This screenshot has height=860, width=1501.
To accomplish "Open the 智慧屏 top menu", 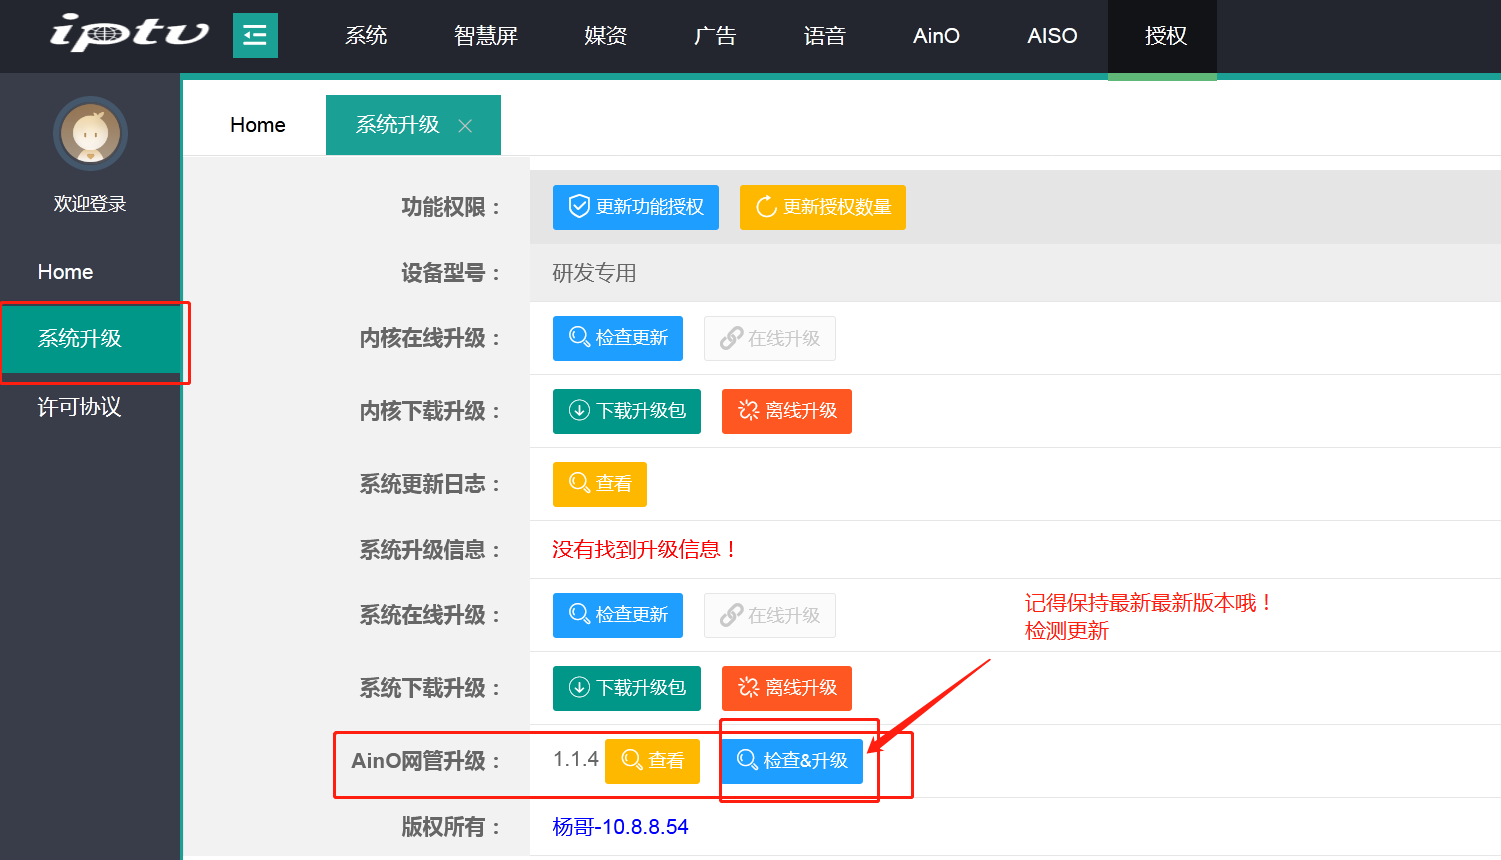I will (485, 36).
